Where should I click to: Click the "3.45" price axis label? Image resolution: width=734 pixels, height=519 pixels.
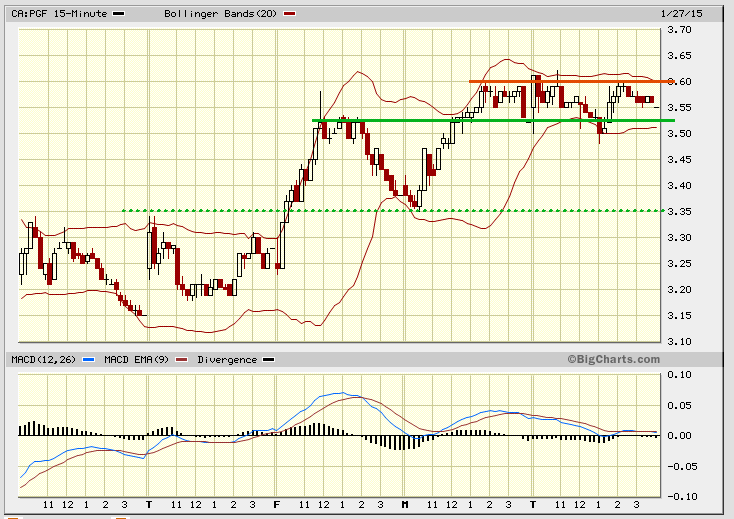tap(679, 160)
